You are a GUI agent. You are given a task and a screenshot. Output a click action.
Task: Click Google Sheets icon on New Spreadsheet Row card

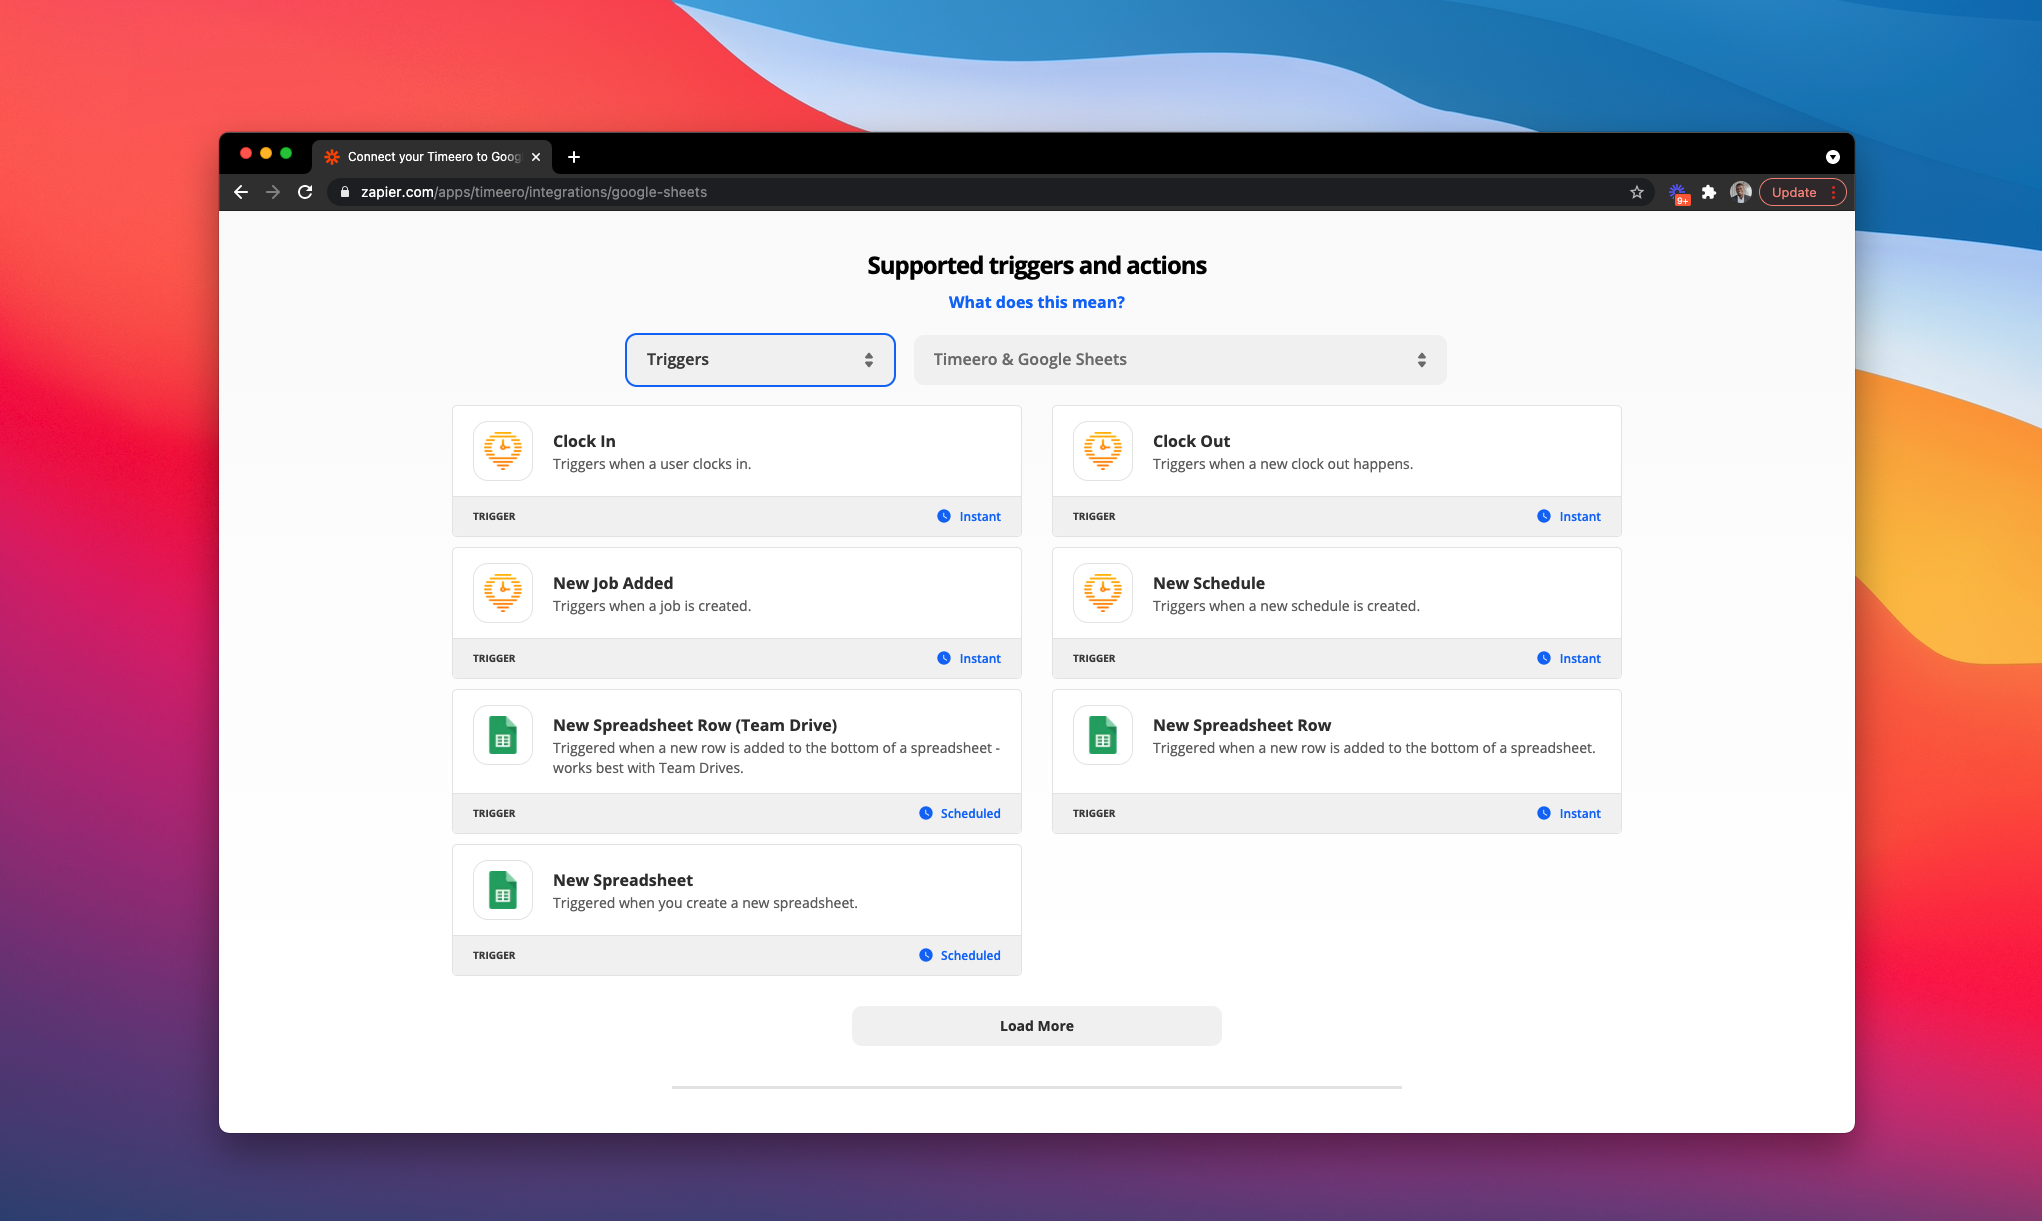pyautogui.click(x=1103, y=735)
